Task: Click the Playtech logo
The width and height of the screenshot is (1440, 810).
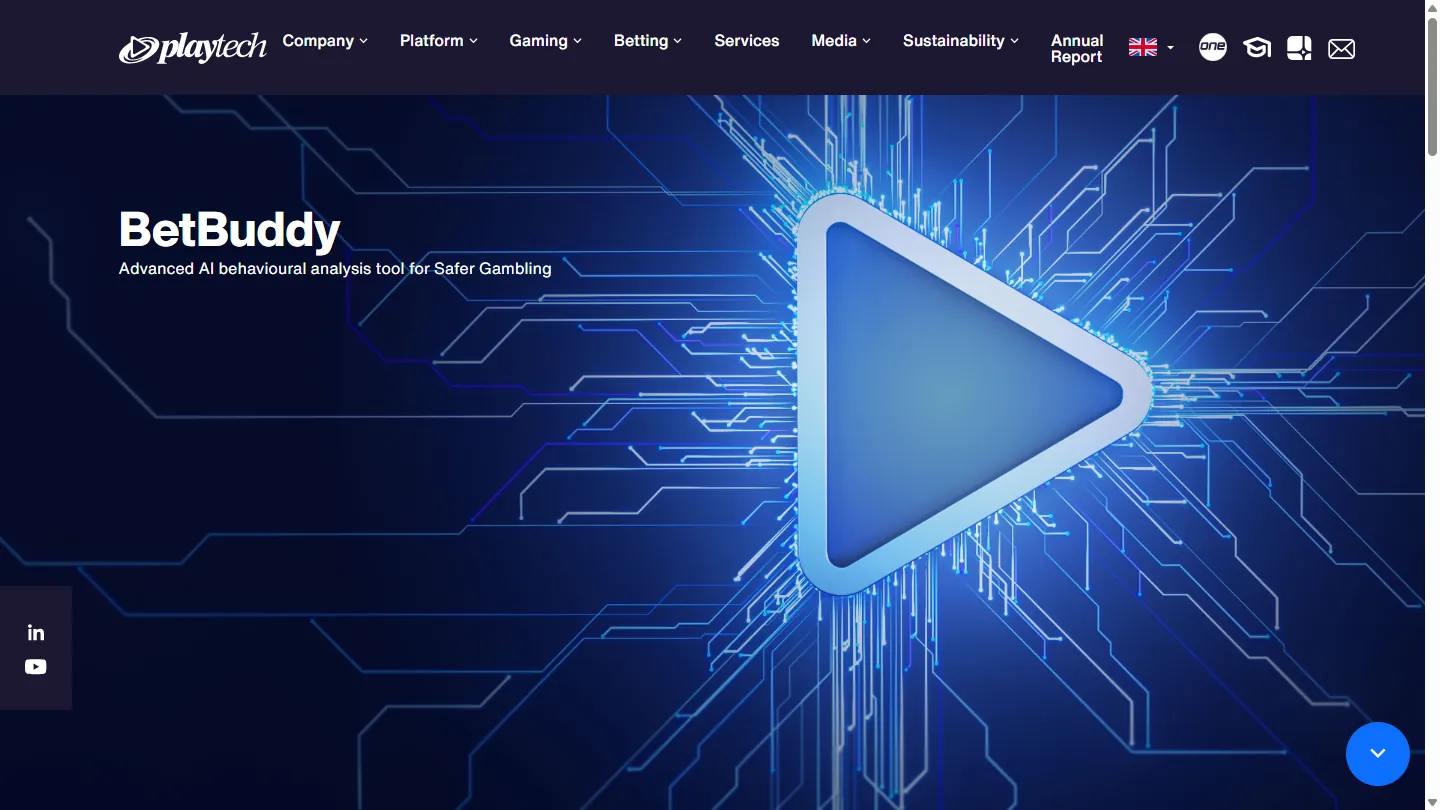Action: 193,47
